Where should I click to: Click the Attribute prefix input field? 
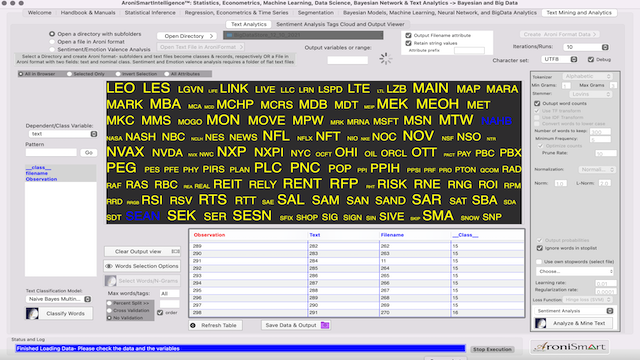click(x=469, y=51)
